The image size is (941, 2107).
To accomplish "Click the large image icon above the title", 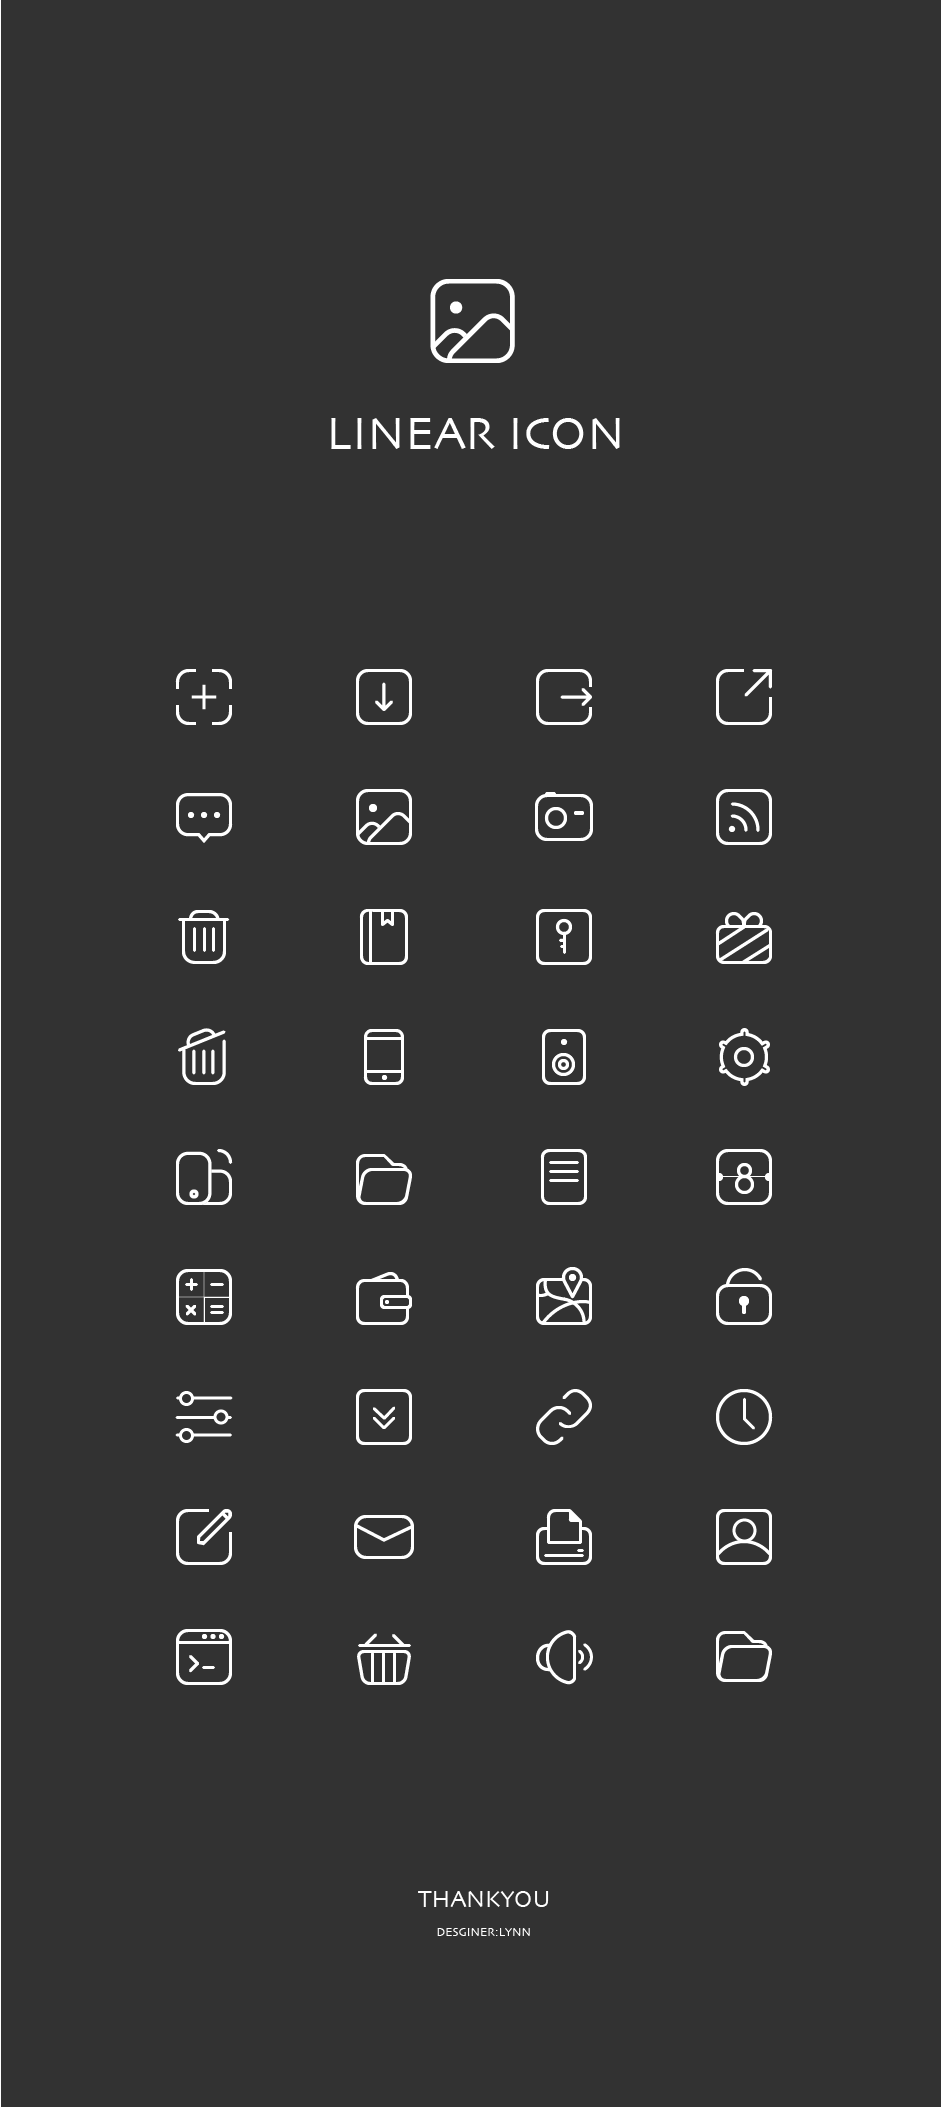I will pos(472,321).
